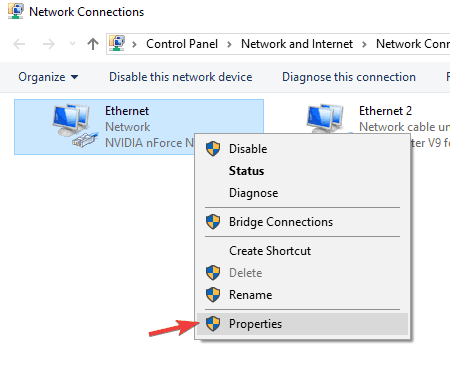Click Disable this network device
The width and height of the screenshot is (450, 391).
[181, 77]
